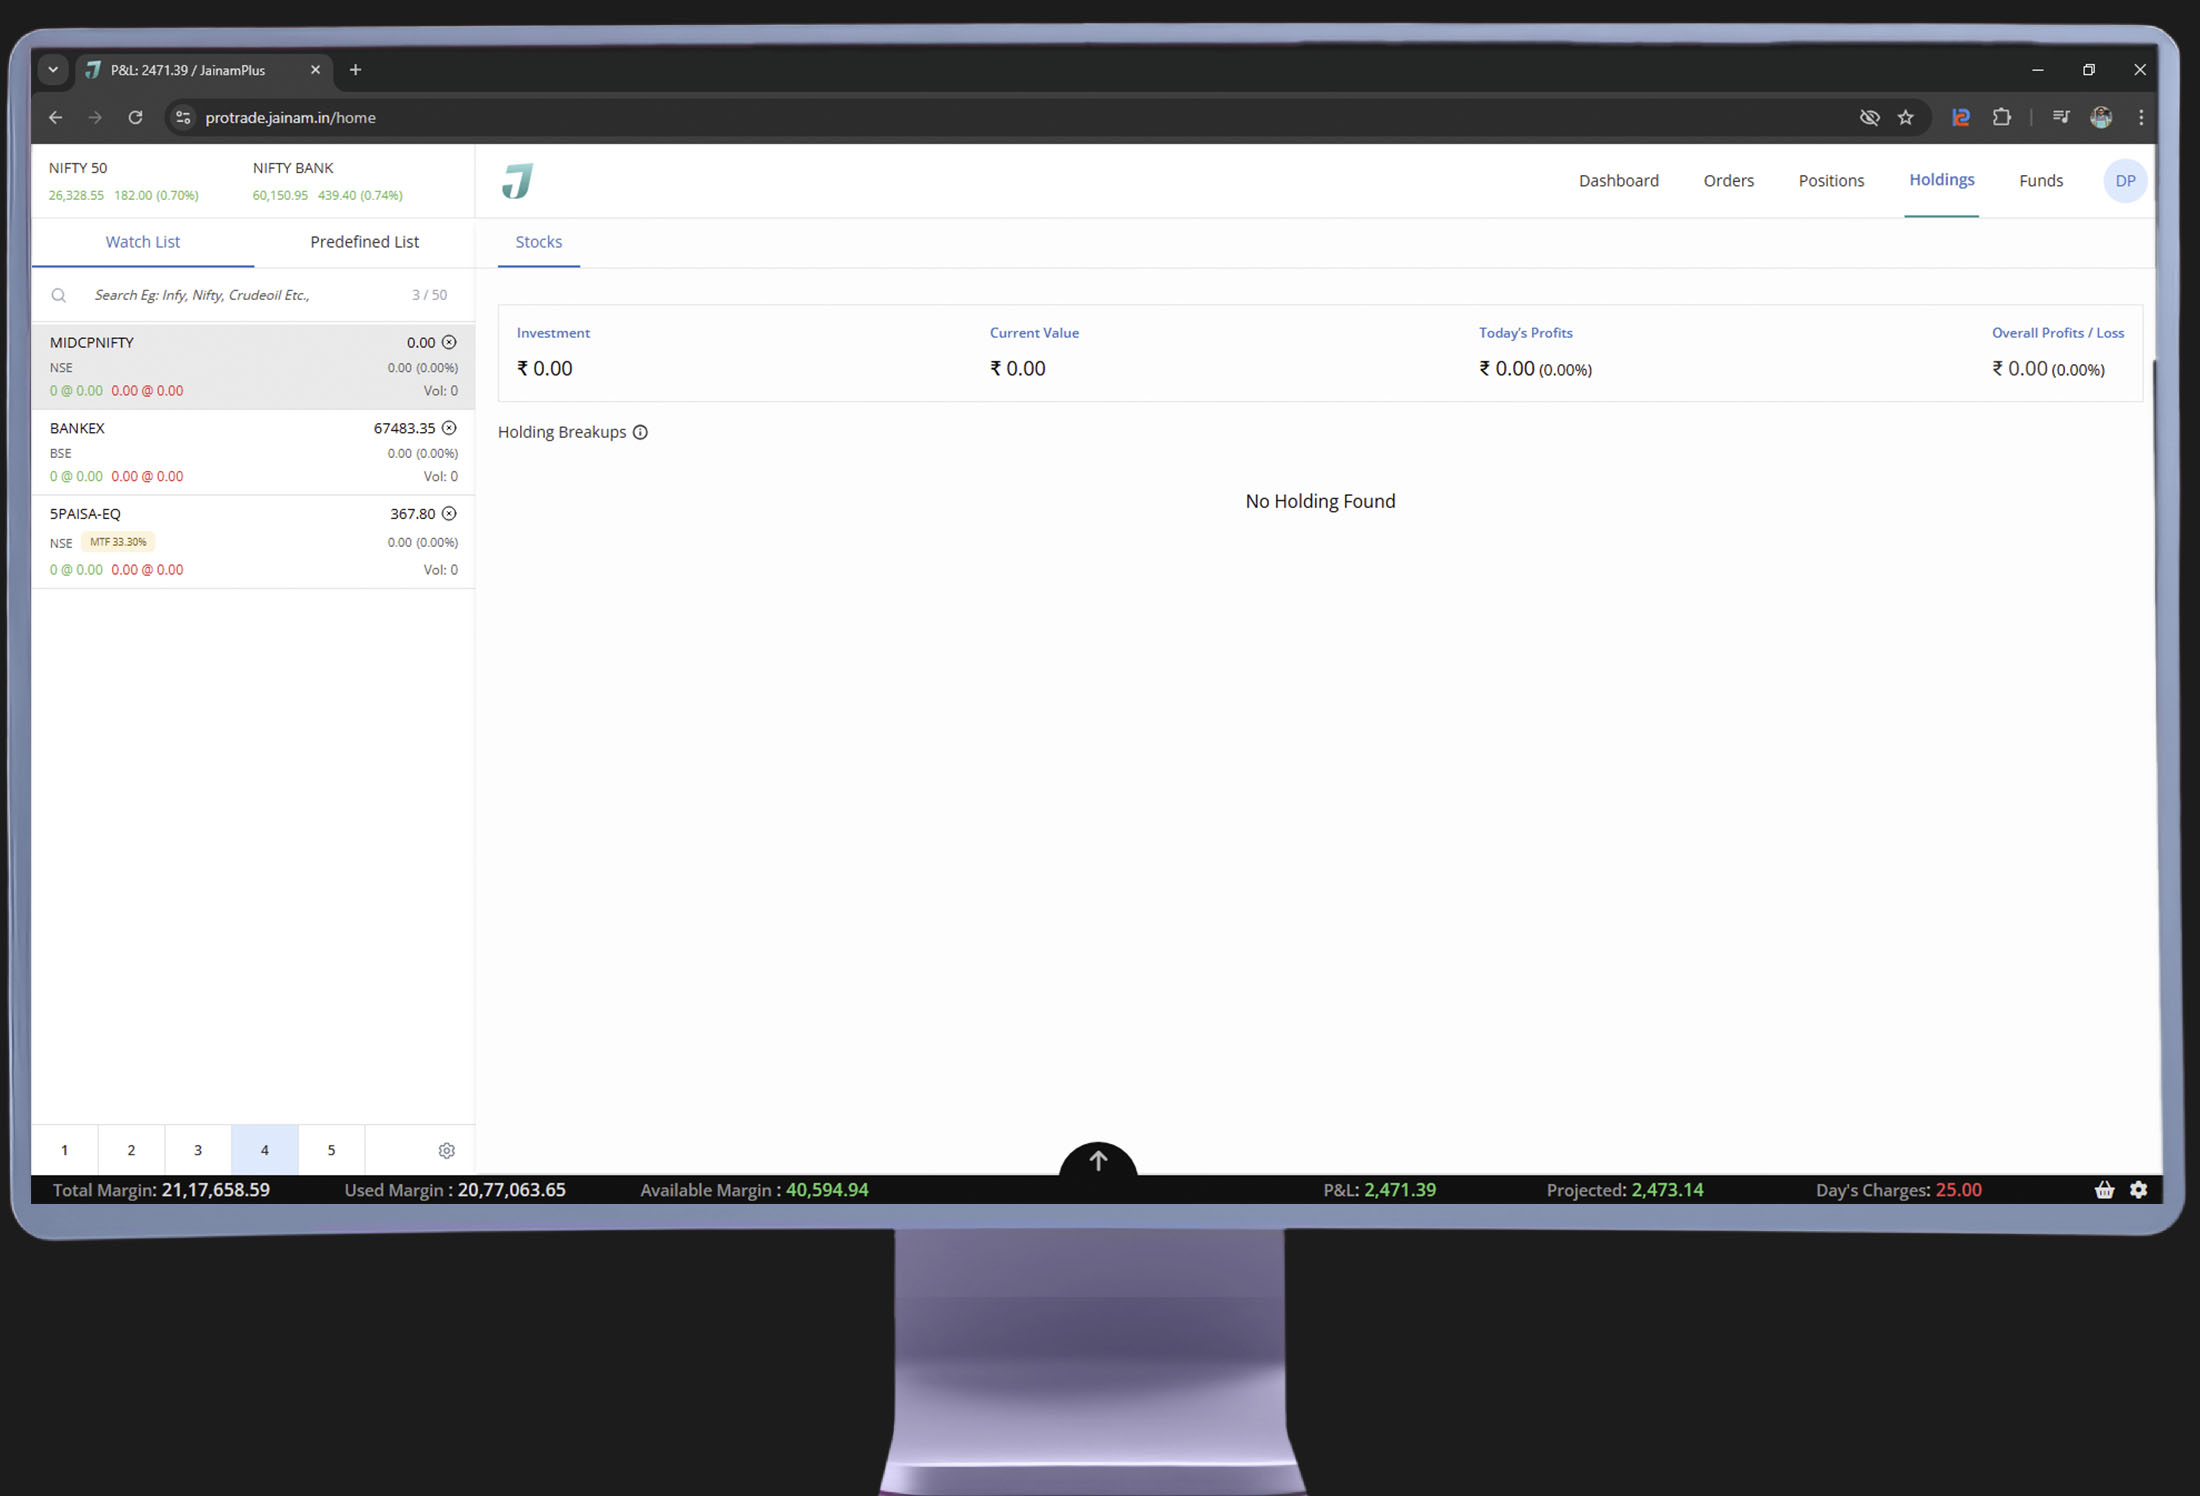Open the Positions page
Screen dimensions: 2200x1496
click(x=1831, y=181)
